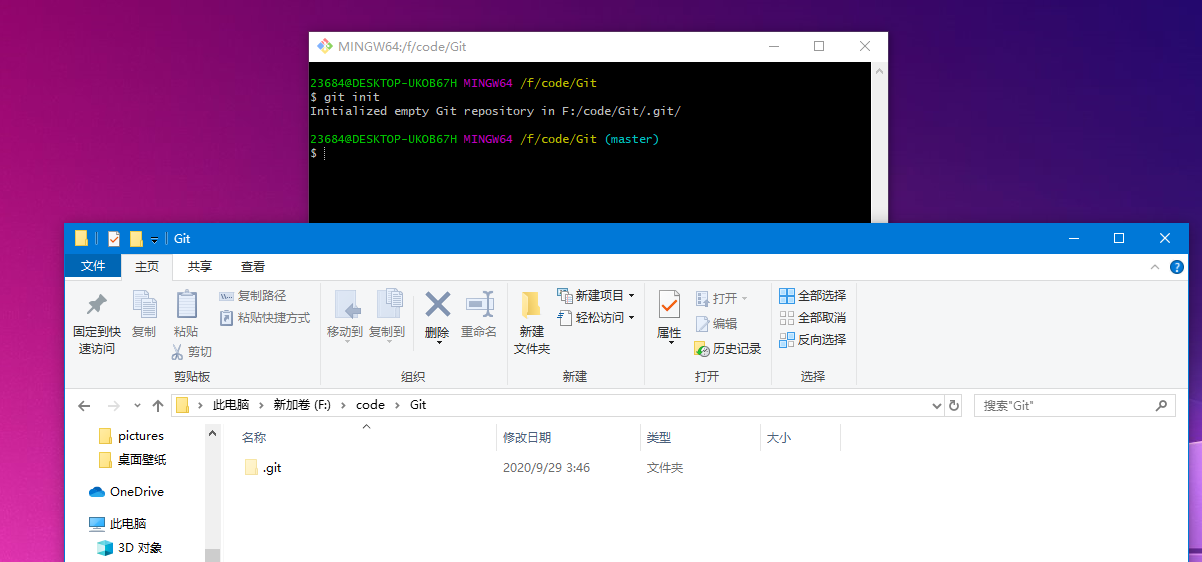Click the red X 删除 delete icon
1202x562 pixels.
[x=437, y=304]
